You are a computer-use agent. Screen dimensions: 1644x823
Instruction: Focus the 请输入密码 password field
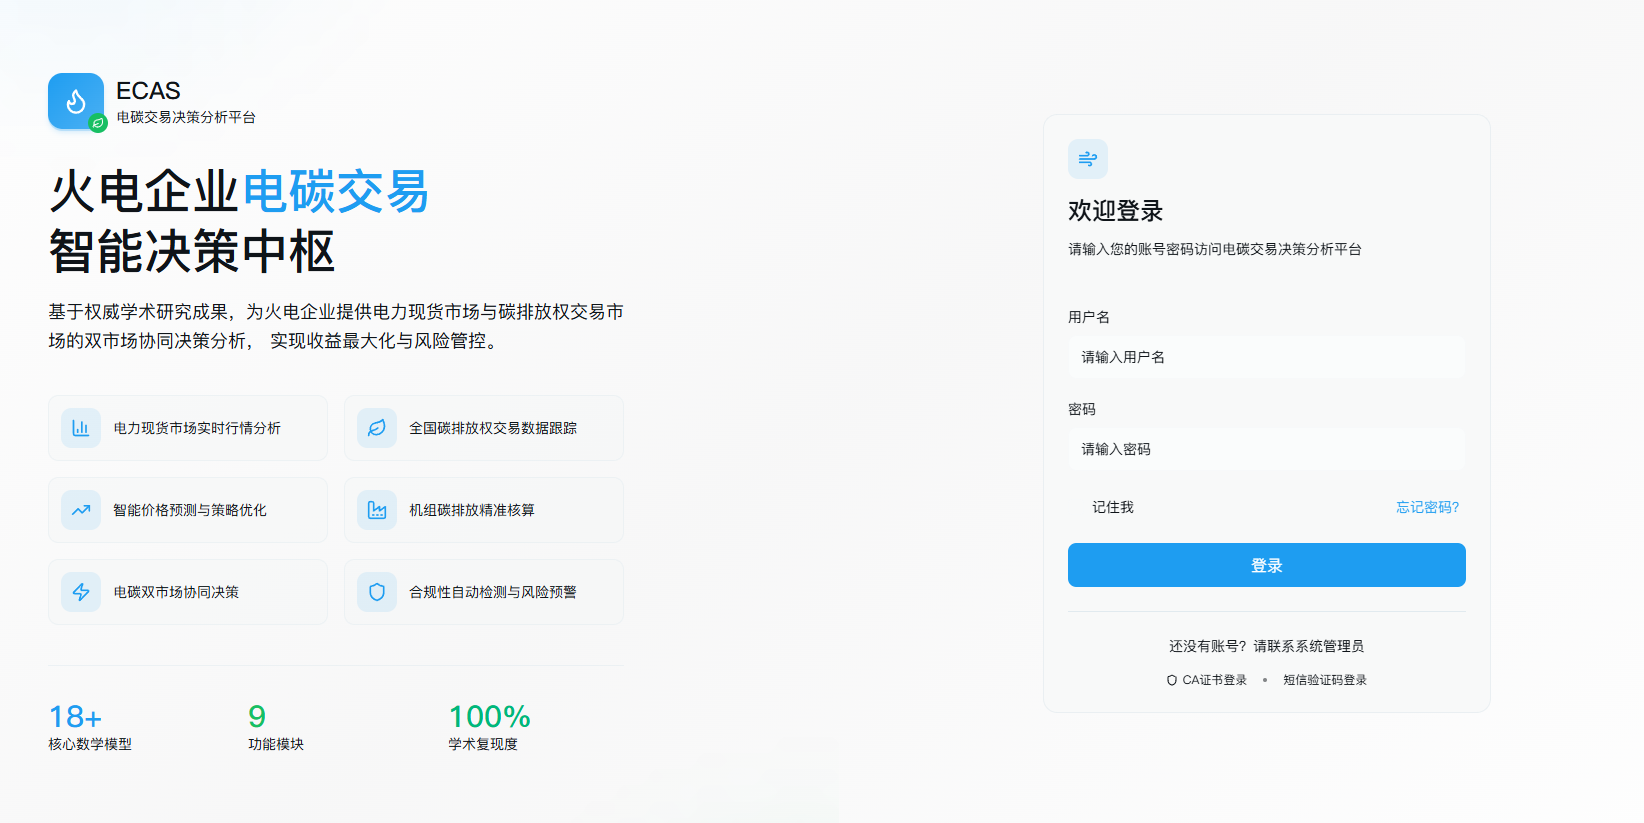(1266, 449)
